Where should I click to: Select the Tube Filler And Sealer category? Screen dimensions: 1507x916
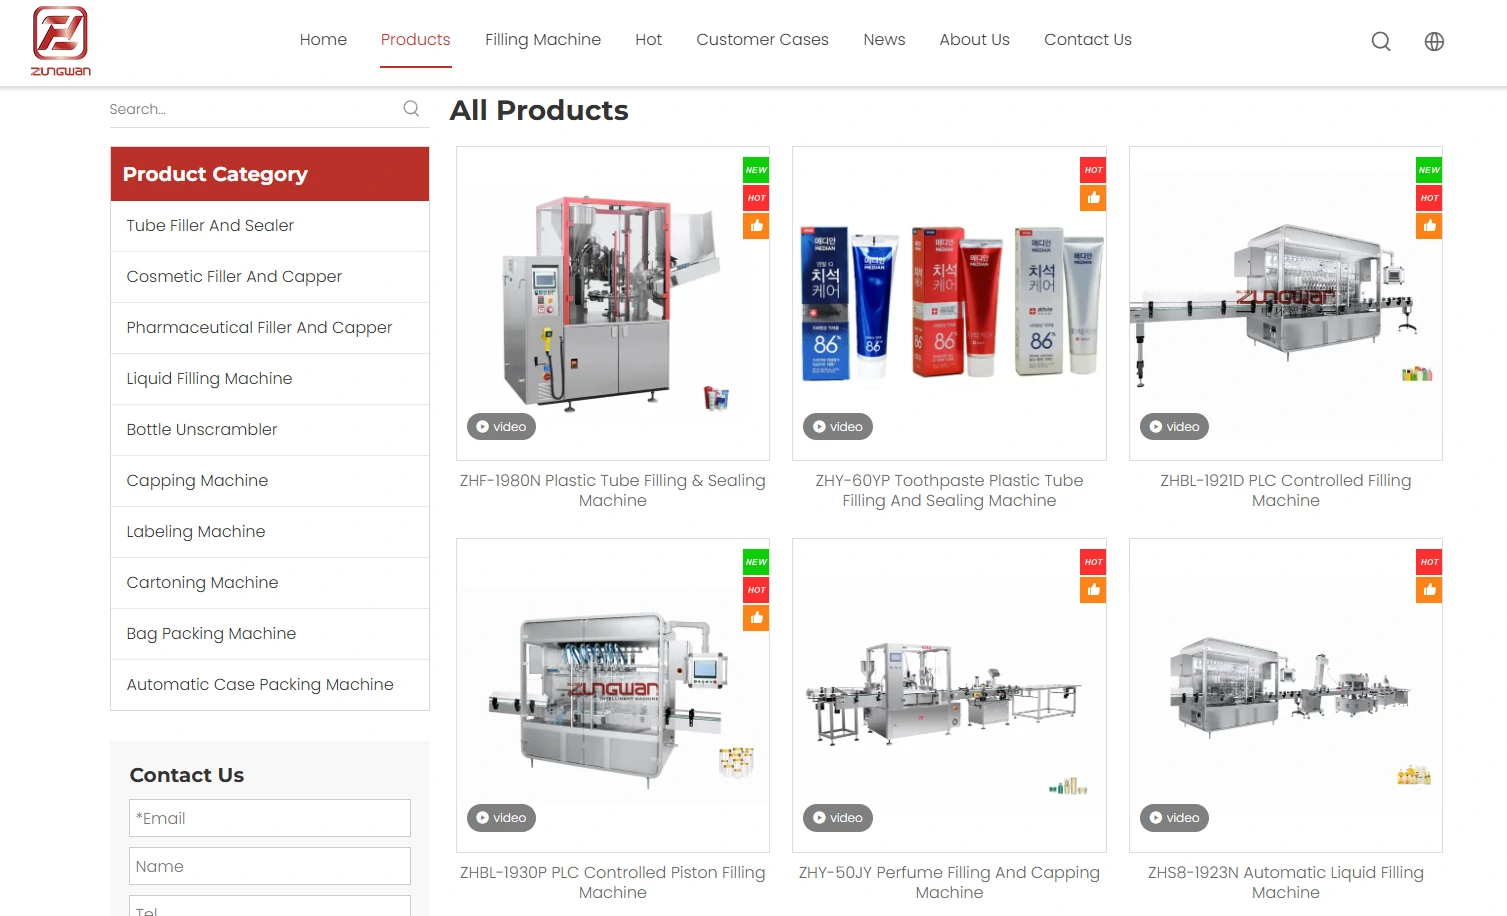click(210, 226)
